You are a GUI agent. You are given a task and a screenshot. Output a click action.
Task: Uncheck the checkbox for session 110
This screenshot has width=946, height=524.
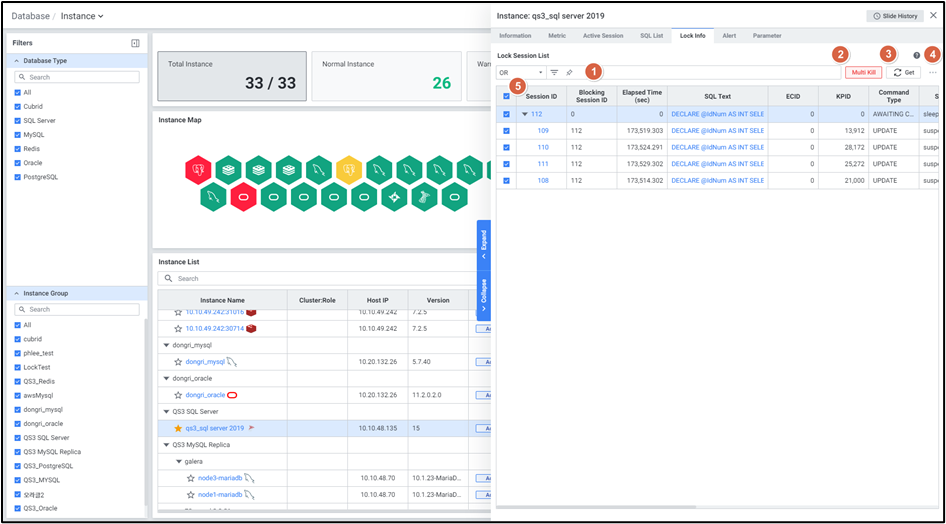506,147
